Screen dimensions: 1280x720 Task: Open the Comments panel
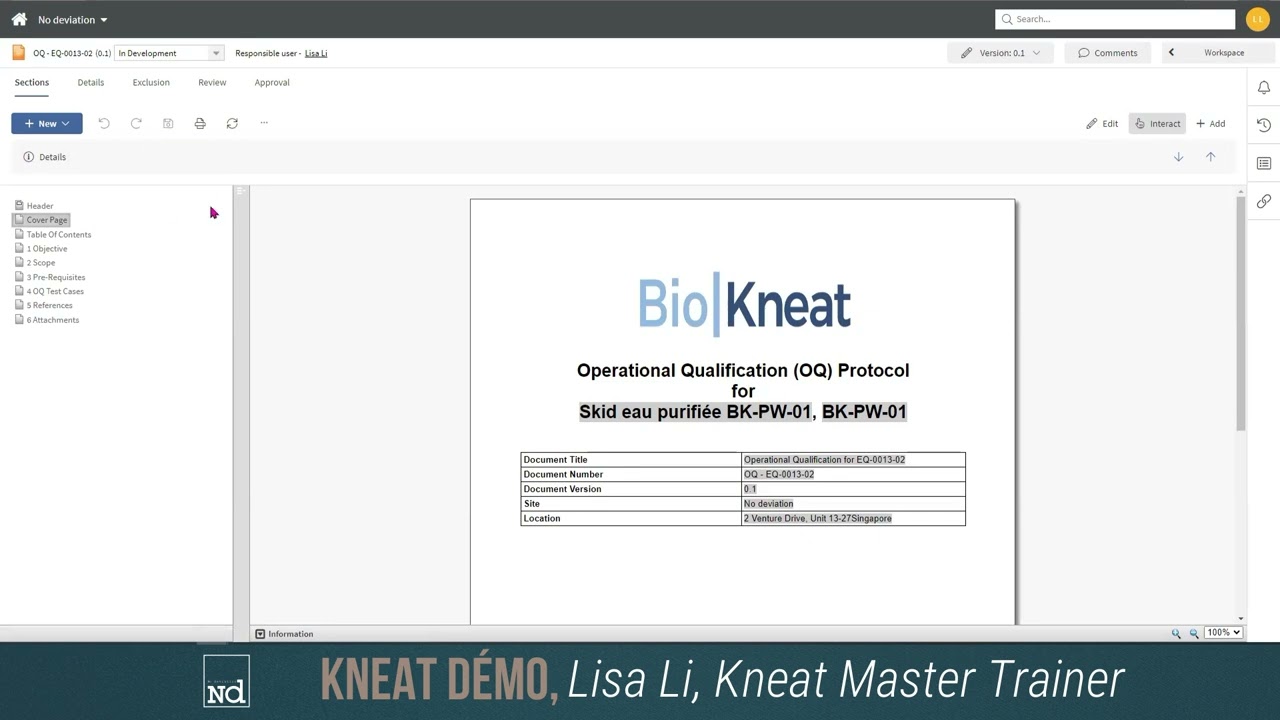point(1107,53)
